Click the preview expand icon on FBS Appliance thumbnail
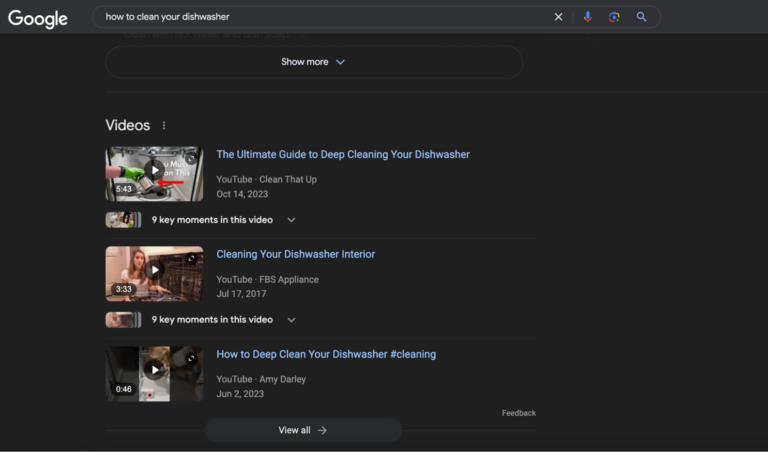Image resolution: width=768 pixels, height=452 pixels. tap(191, 258)
